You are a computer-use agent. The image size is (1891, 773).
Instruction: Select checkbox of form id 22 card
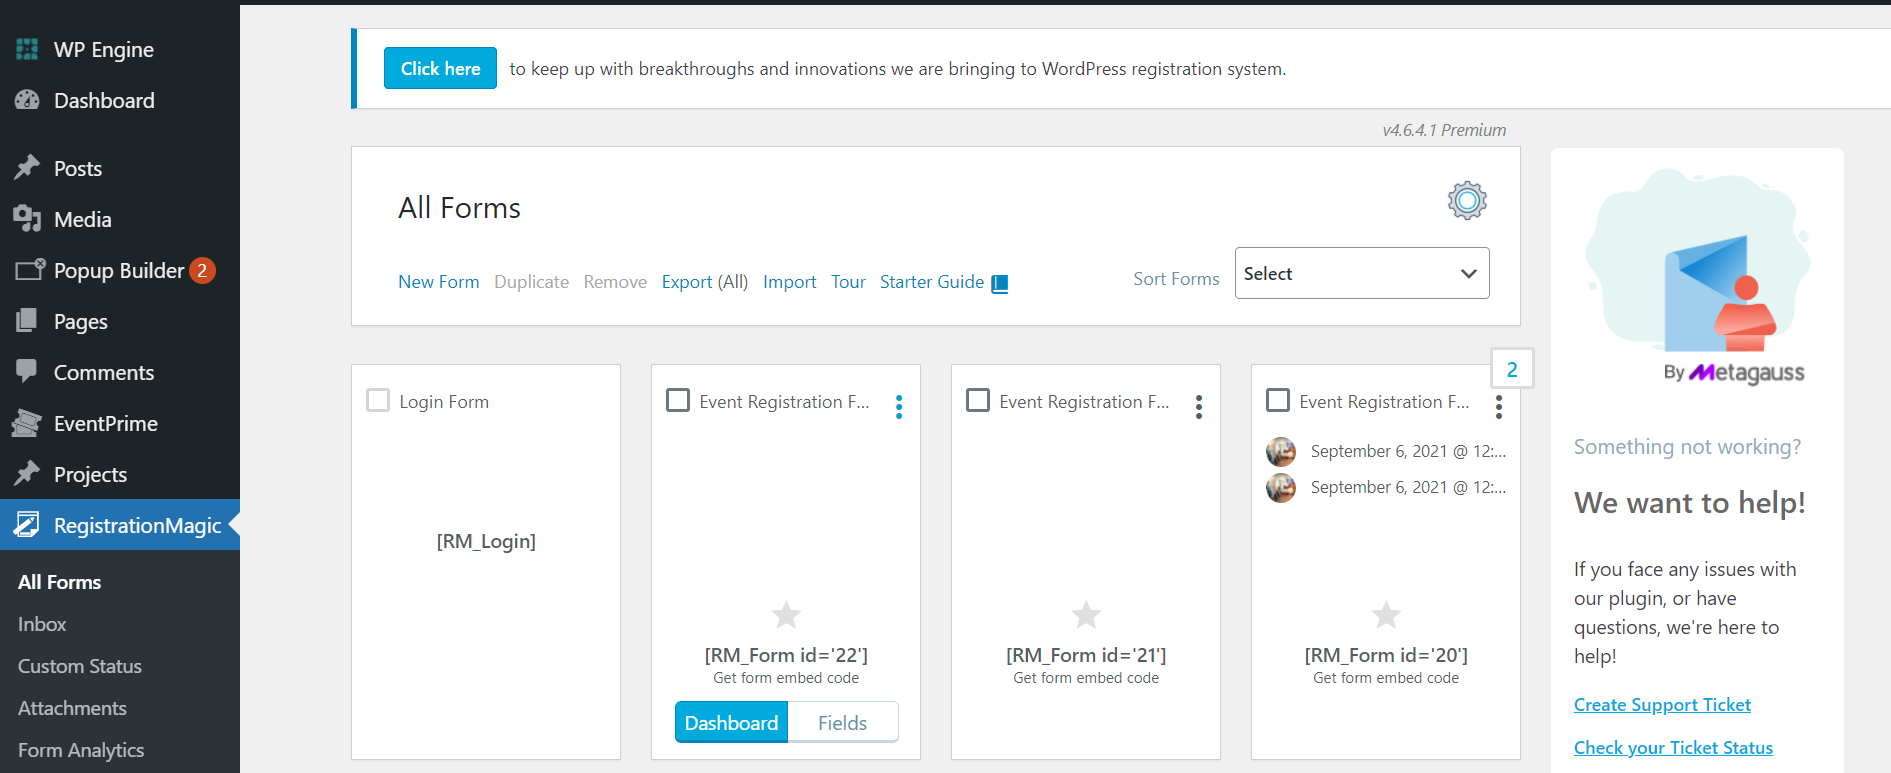tap(678, 401)
